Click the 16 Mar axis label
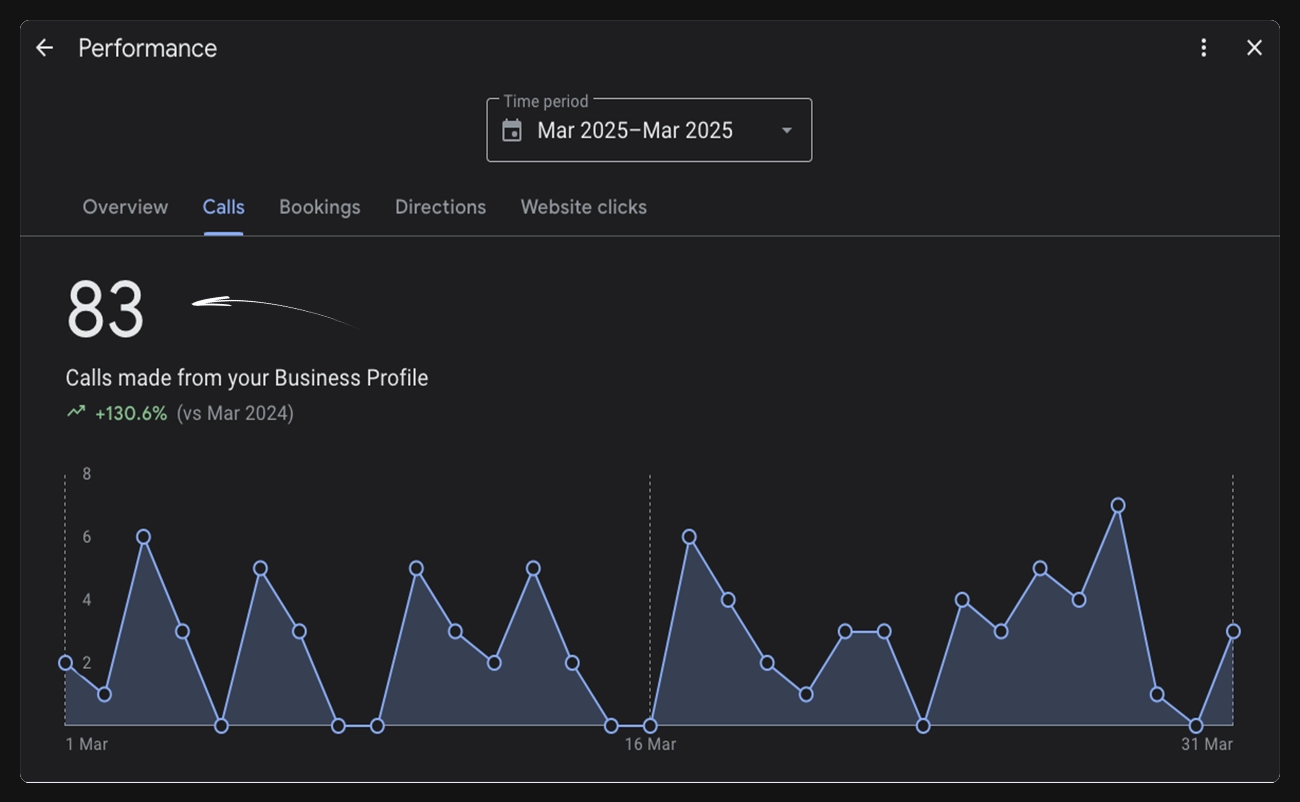The height and width of the screenshot is (802, 1300). pyautogui.click(x=650, y=745)
